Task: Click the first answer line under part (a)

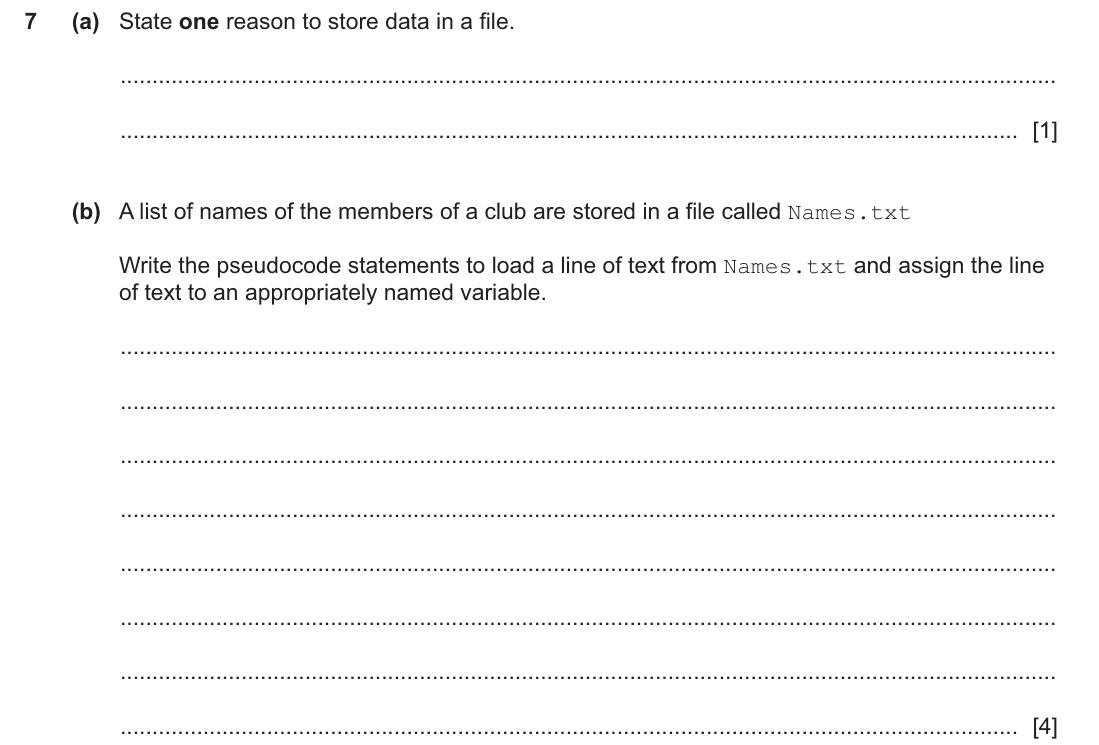Action: [587, 81]
